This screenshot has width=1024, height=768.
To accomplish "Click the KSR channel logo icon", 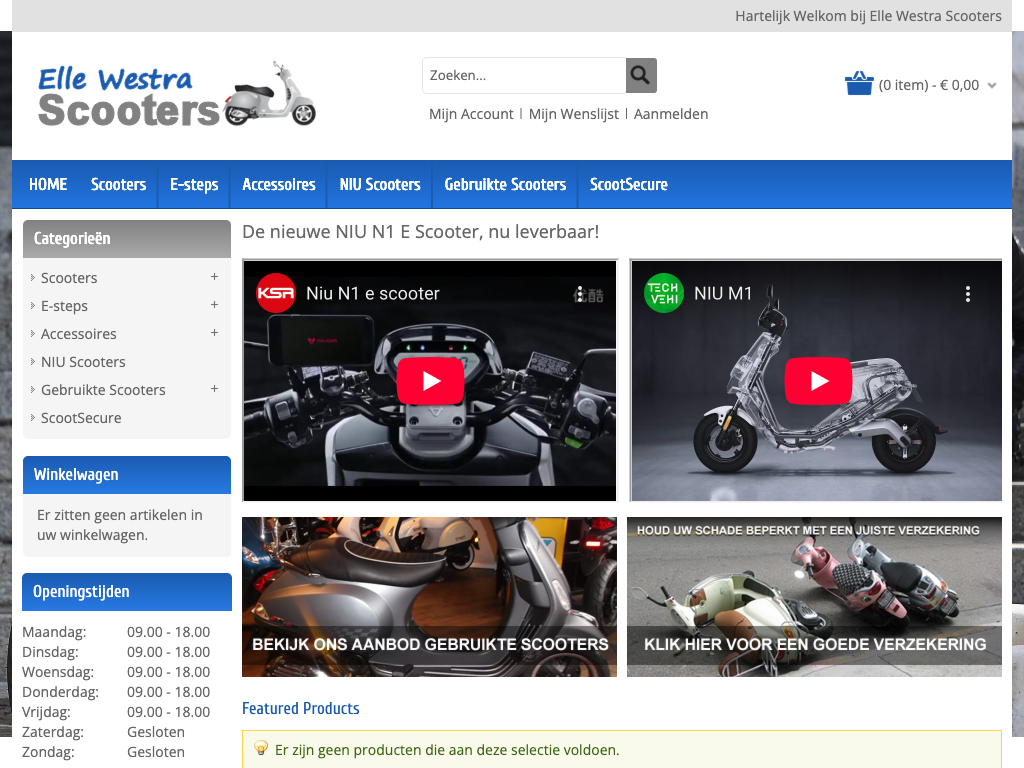I will point(276,294).
